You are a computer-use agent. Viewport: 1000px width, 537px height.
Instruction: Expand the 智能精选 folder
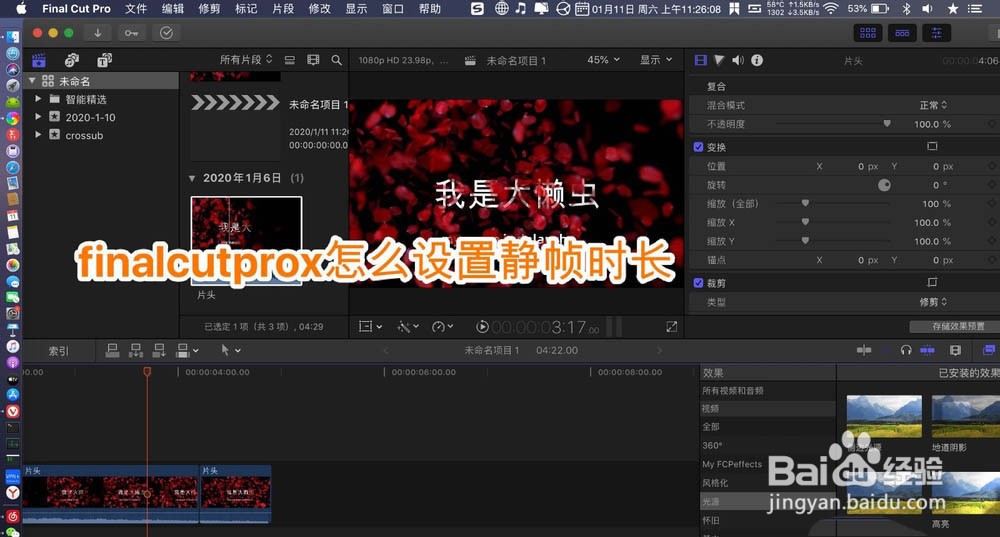pyautogui.click(x=38, y=99)
